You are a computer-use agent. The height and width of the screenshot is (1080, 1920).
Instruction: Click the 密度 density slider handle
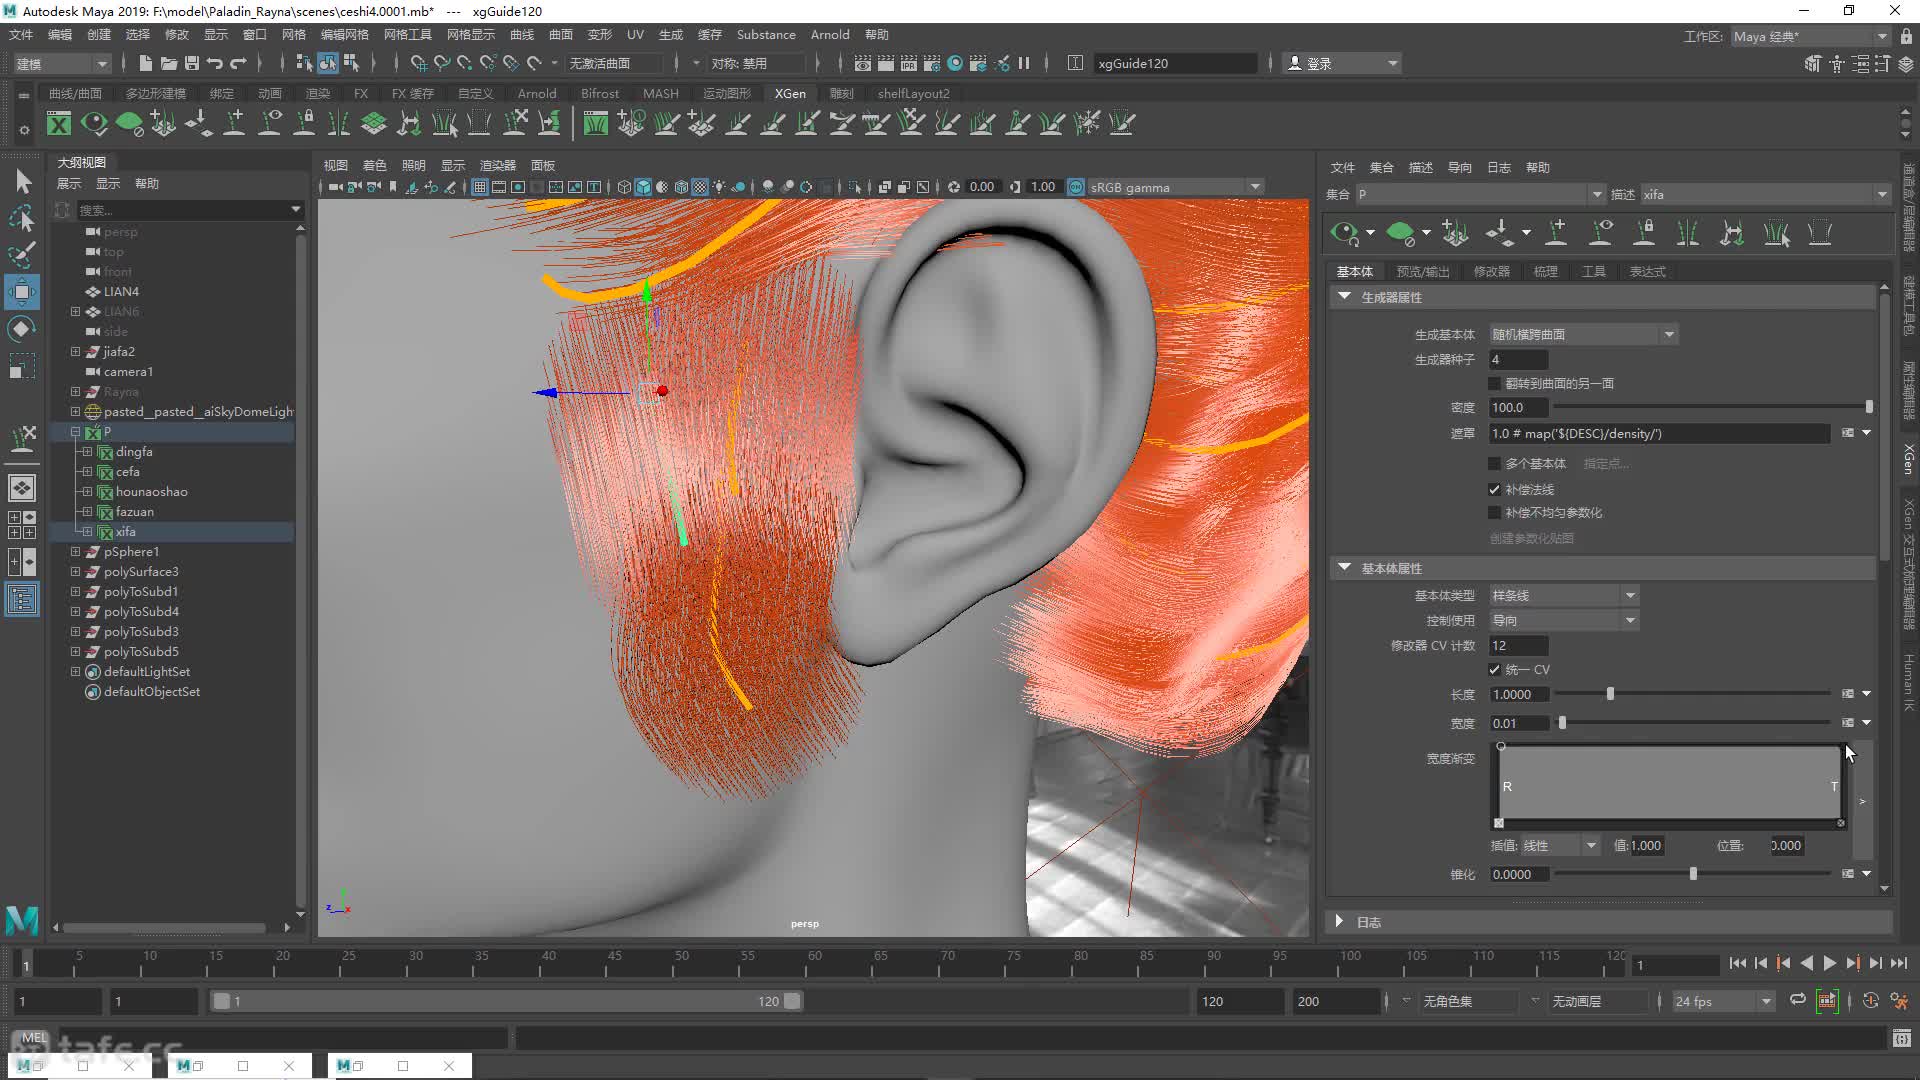click(1868, 407)
